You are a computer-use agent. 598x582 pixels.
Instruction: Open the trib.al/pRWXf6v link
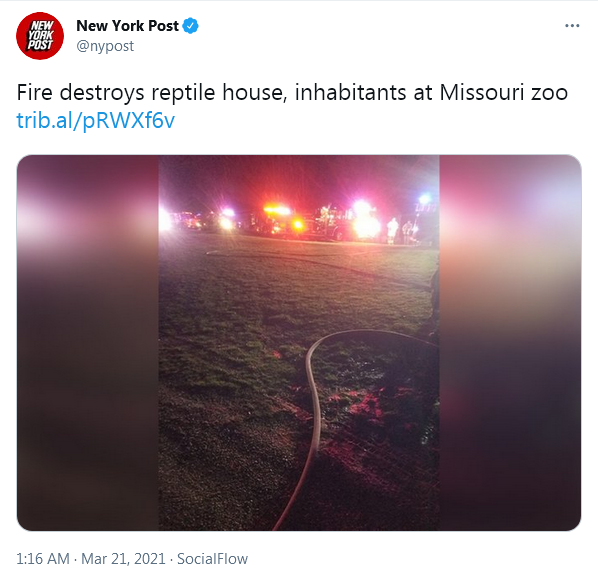point(95,121)
